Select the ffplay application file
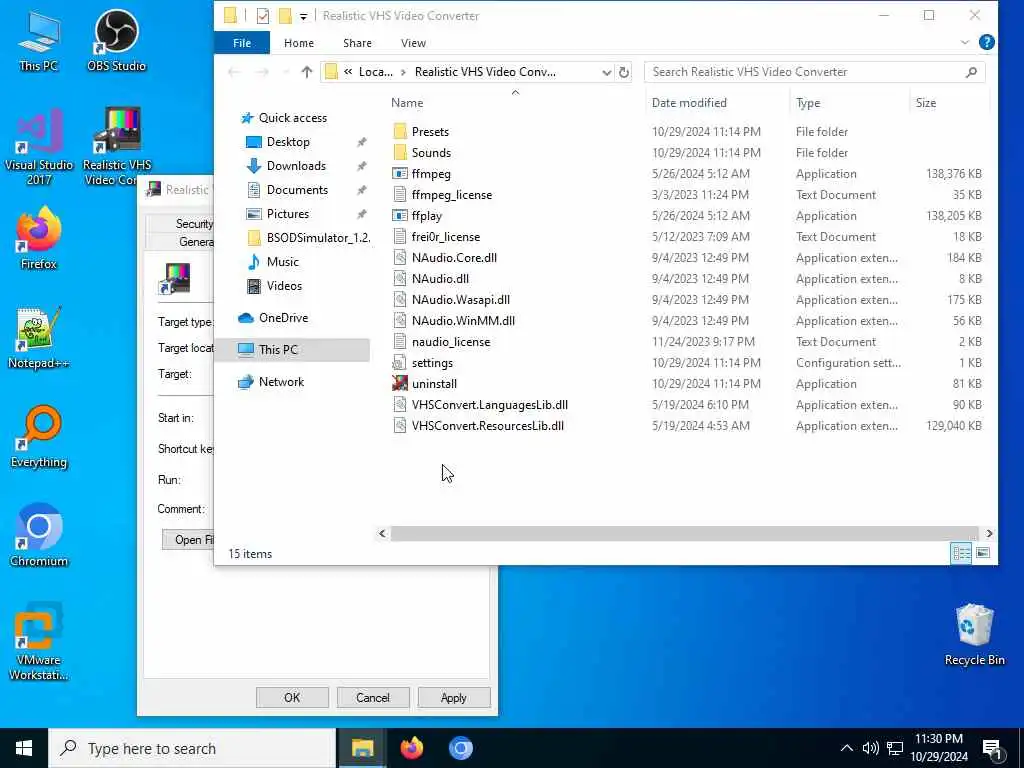This screenshot has height=768, width=1024. (x=426, y=216)
